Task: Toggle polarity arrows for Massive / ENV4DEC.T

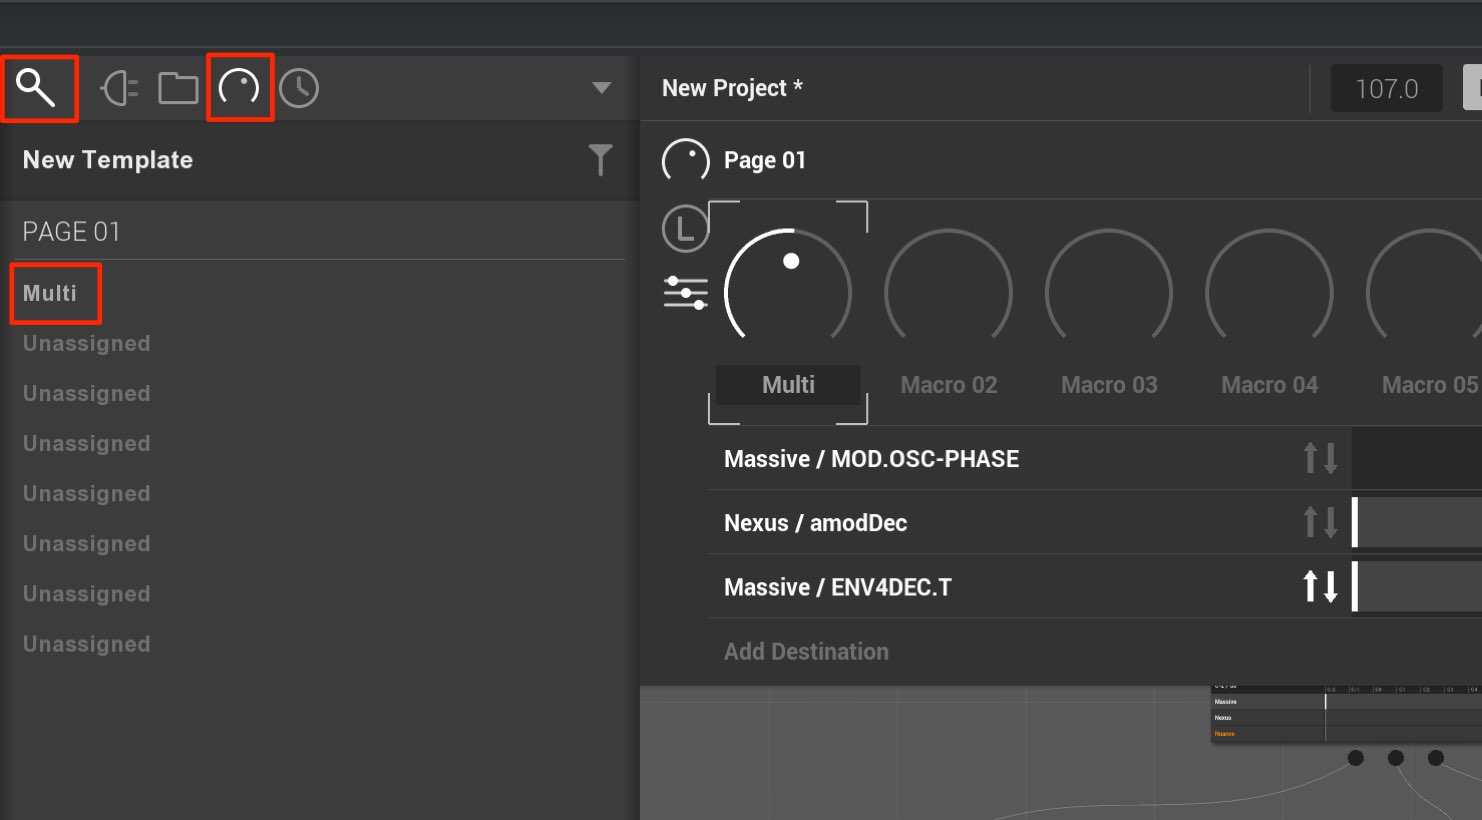Action: pyautogui.click(x=1320, y=586)
